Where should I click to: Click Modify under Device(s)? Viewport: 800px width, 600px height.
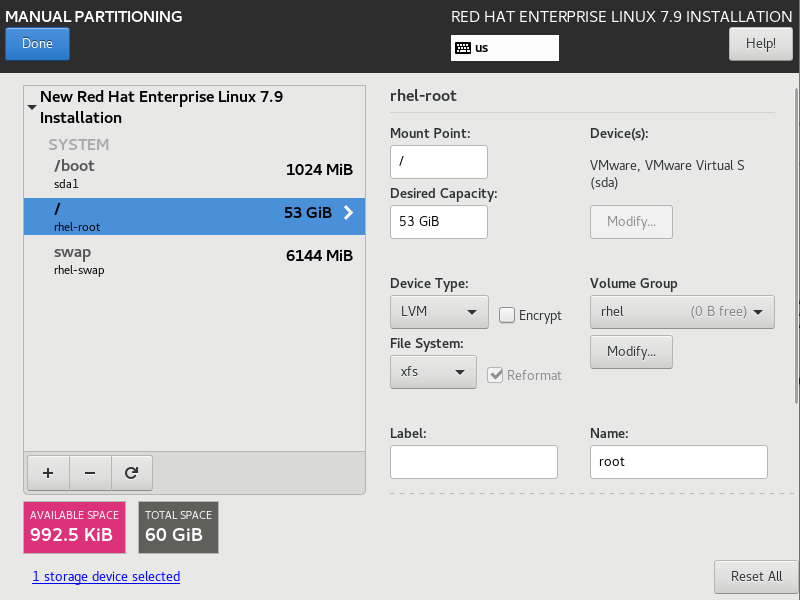631,222
